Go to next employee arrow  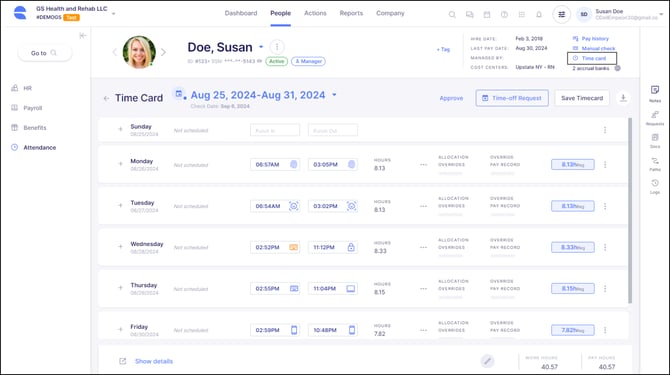tap(163, 52)
